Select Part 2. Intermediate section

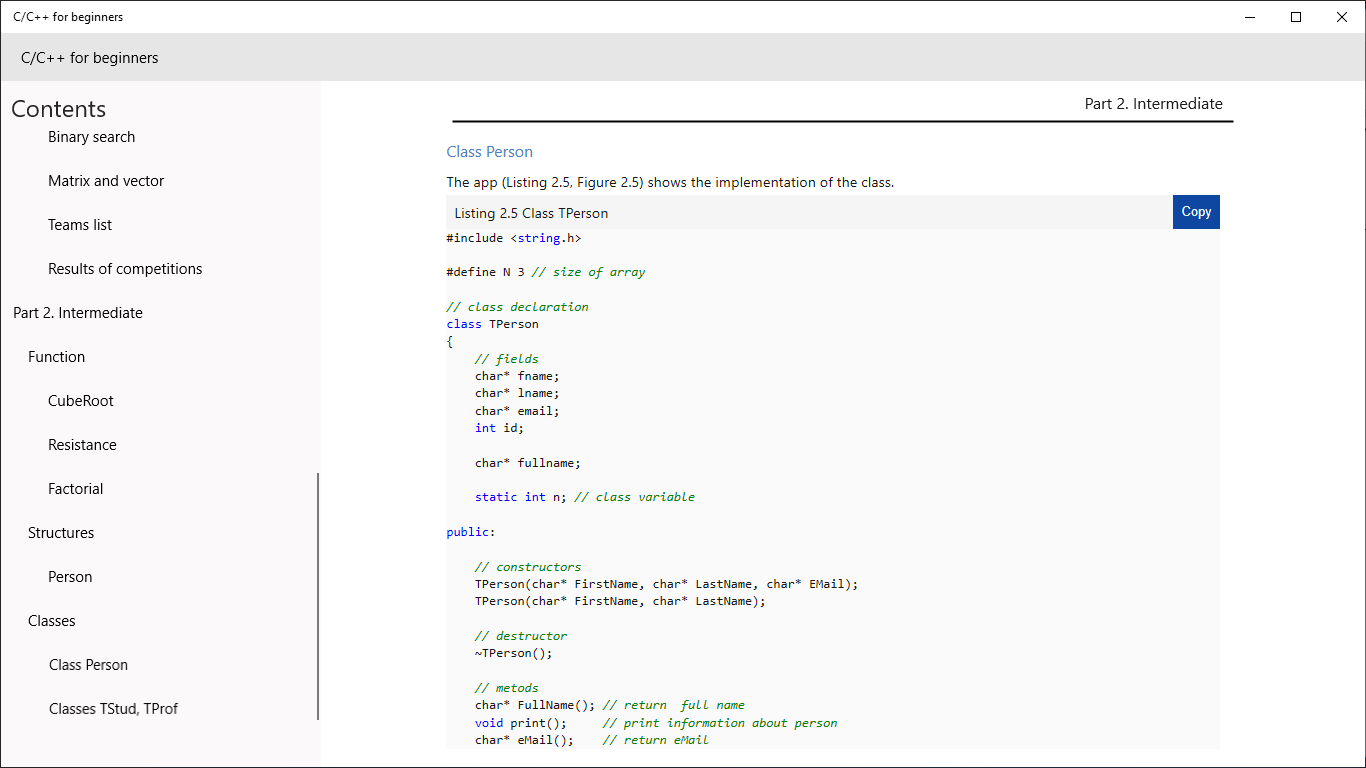click(x=78, y=312)
